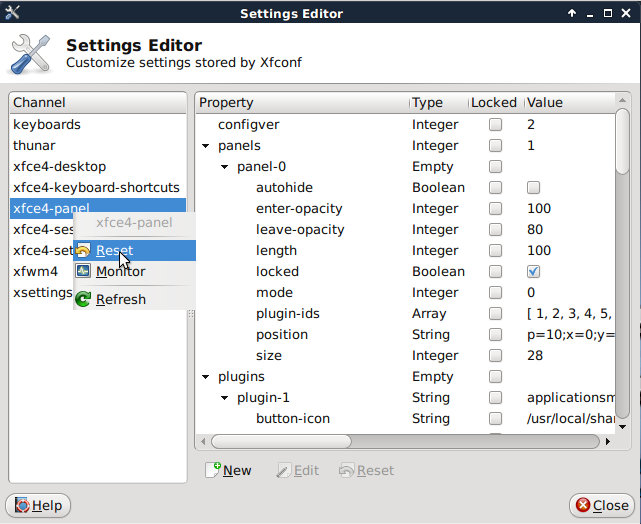This screenshot has width=641, height=524.
Task: Click the green Refresh icon
Action: coord(83,299)
